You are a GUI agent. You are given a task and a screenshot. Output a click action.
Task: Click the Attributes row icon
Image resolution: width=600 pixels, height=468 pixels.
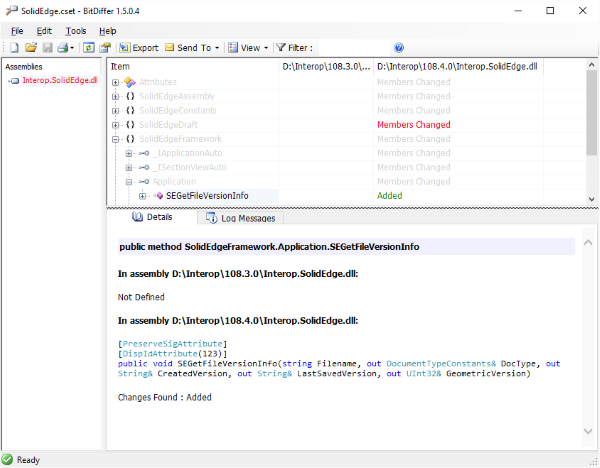click(130, 82)
